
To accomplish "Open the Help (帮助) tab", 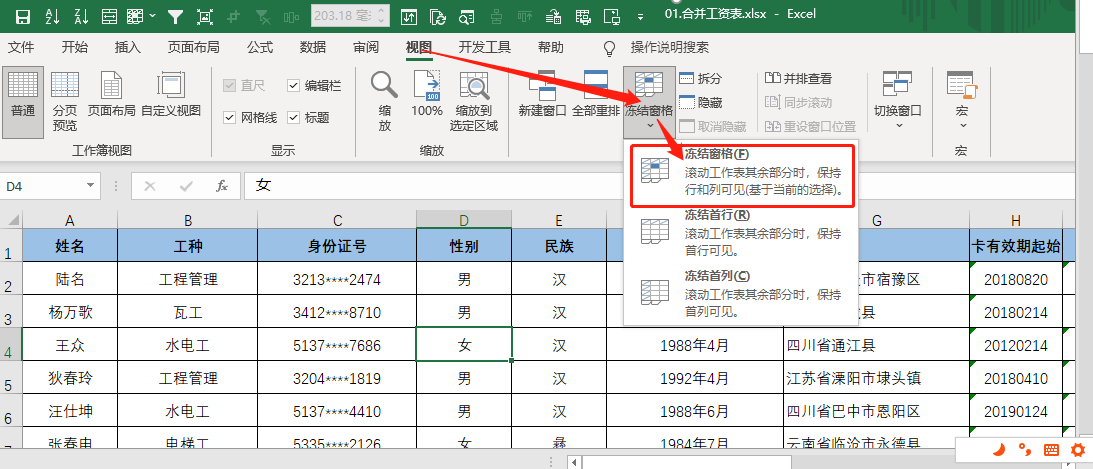I will tap(551, 47).
